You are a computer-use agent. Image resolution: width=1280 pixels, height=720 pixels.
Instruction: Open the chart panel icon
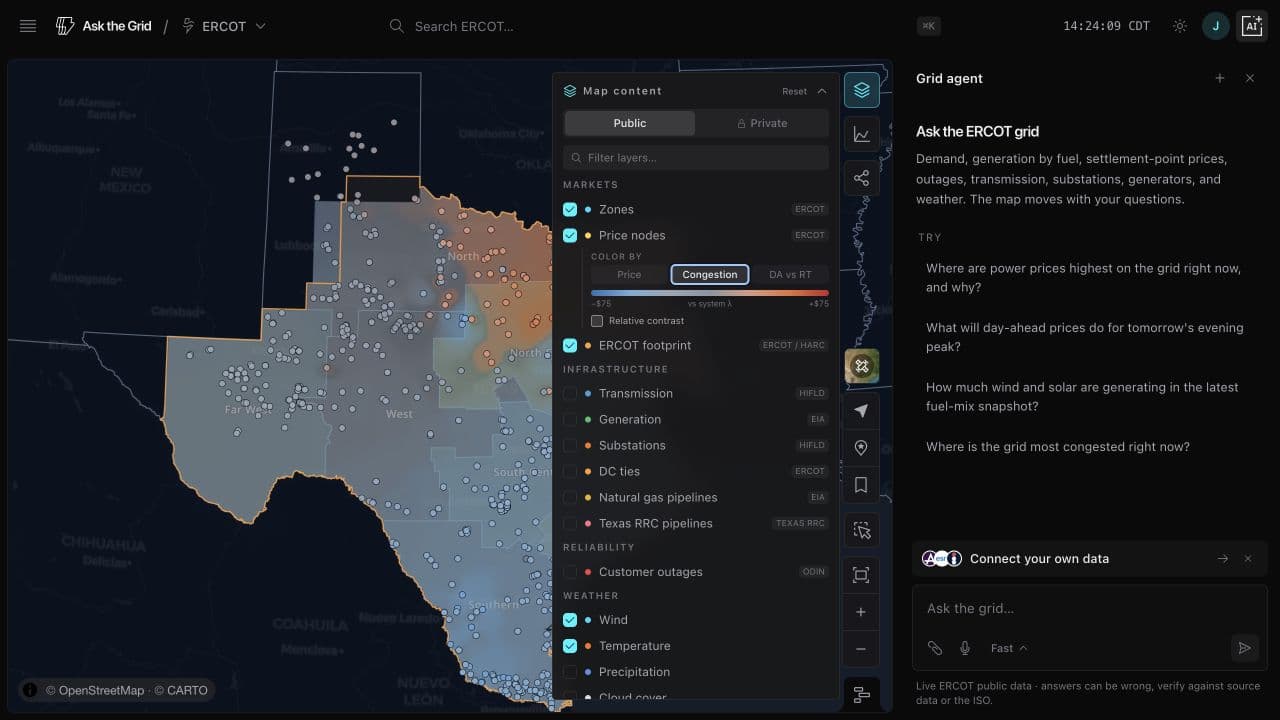click(862, 134)
